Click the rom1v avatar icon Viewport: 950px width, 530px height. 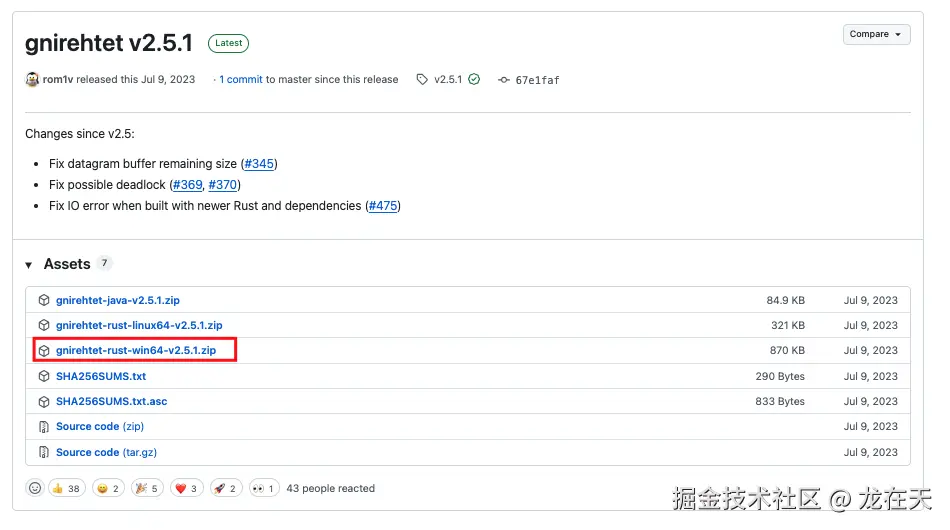click(32, 79)
